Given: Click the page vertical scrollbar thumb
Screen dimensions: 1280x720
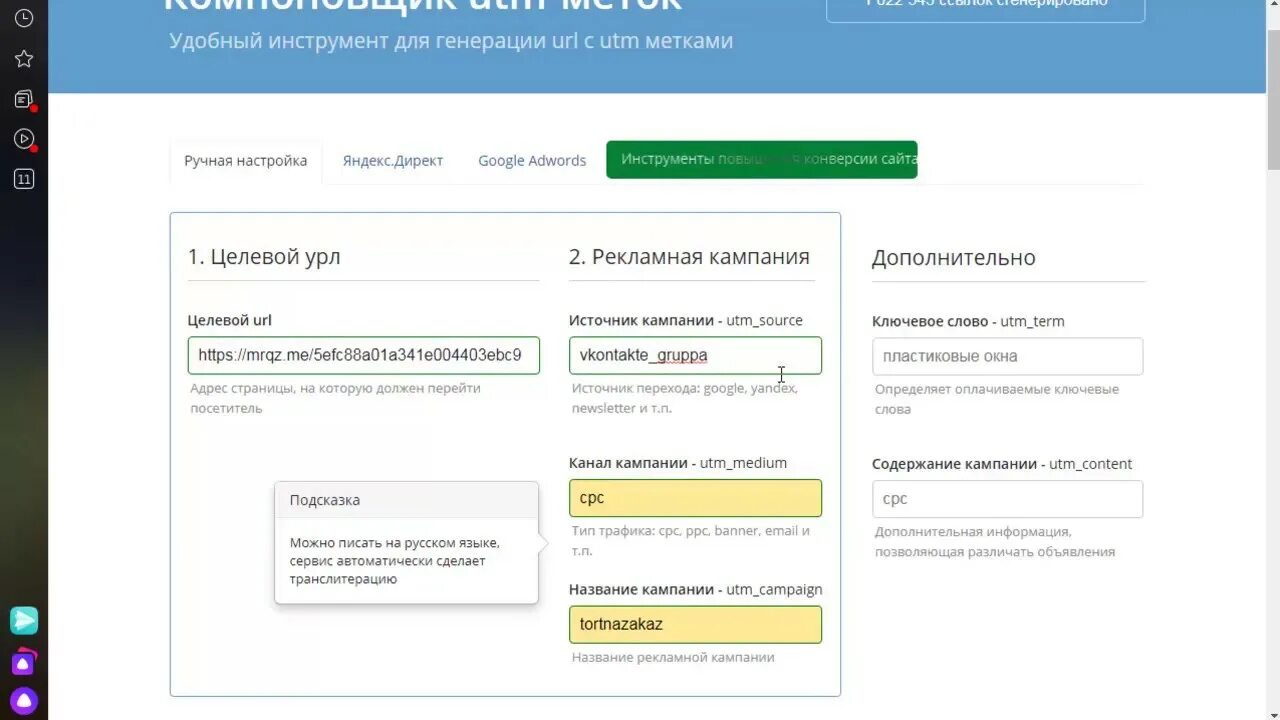Looking at the screenshot, I should pyautogui.click(x=1273, y=100).
